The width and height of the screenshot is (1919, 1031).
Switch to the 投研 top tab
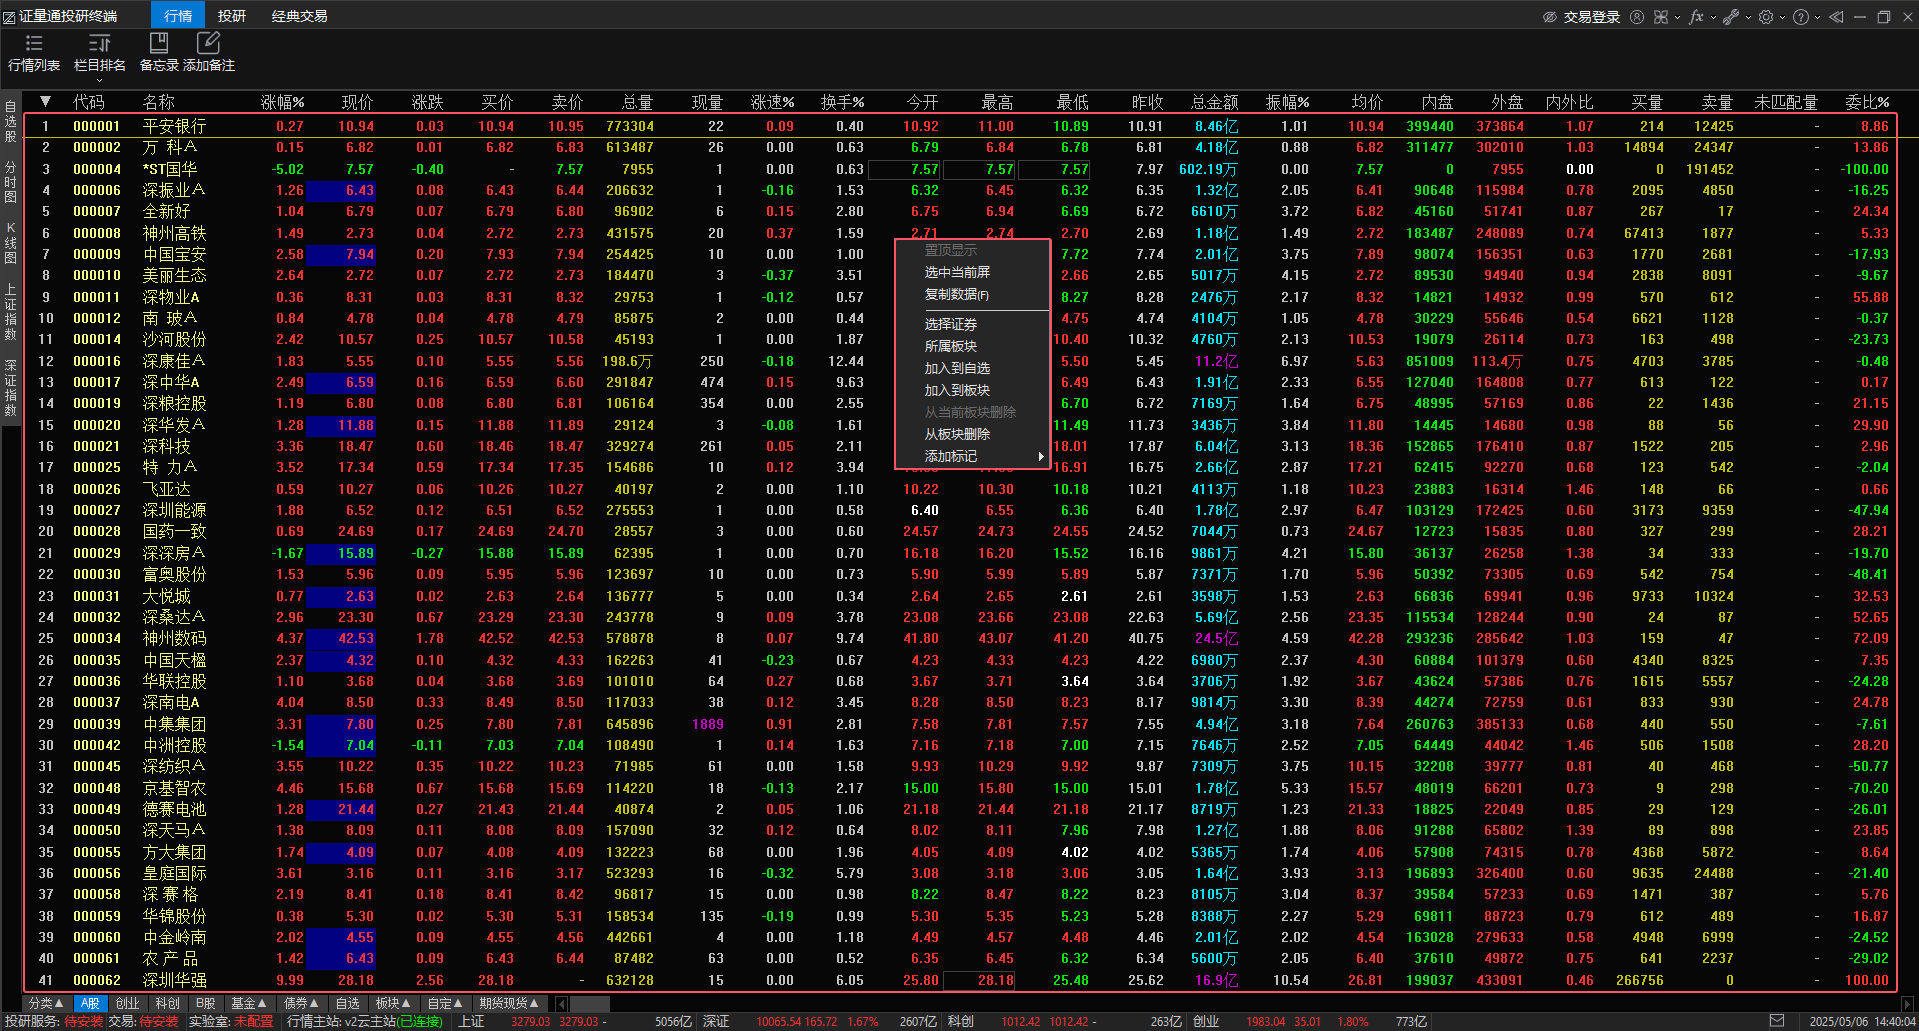(x=232, y=16)
